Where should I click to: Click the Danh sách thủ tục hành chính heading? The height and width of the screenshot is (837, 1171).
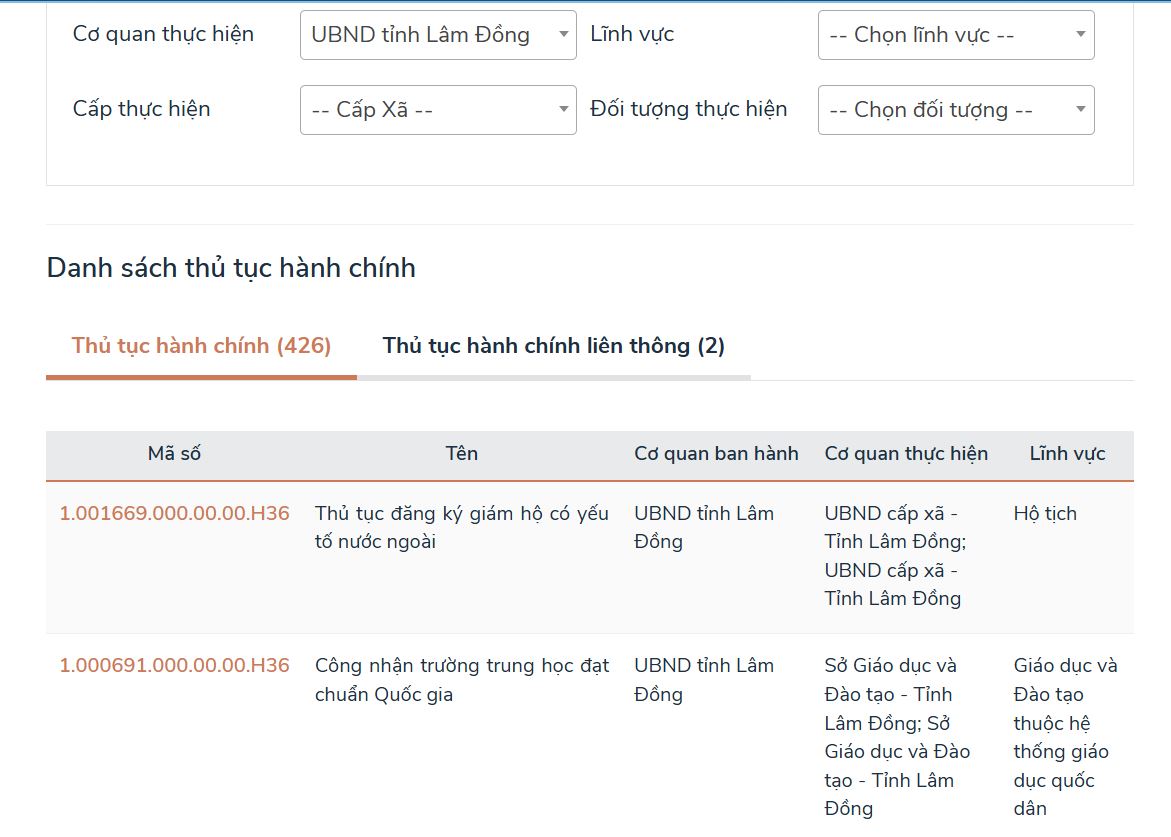[231, 268]
